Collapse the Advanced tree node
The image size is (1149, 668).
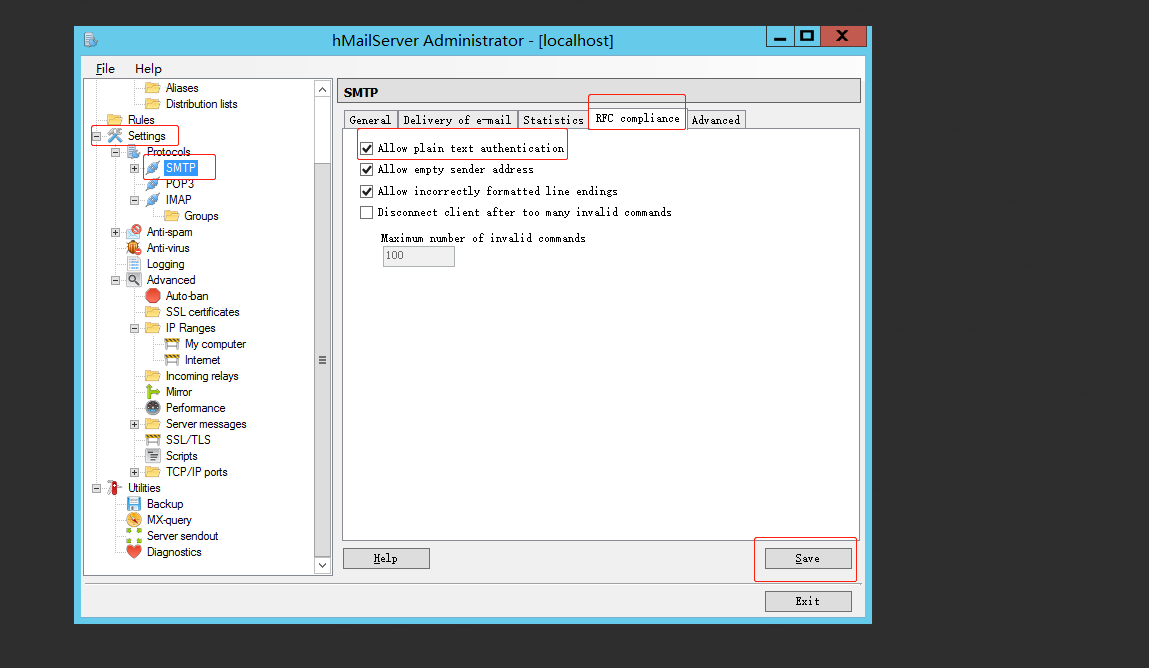pos(115,281)
